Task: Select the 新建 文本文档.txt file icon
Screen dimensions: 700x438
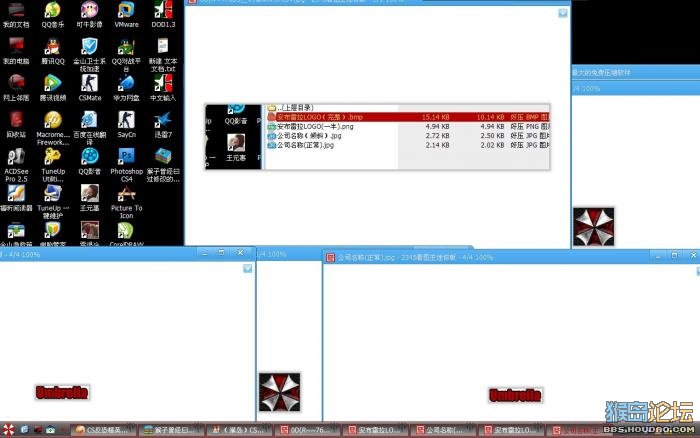Action: (x=163, y=55)
